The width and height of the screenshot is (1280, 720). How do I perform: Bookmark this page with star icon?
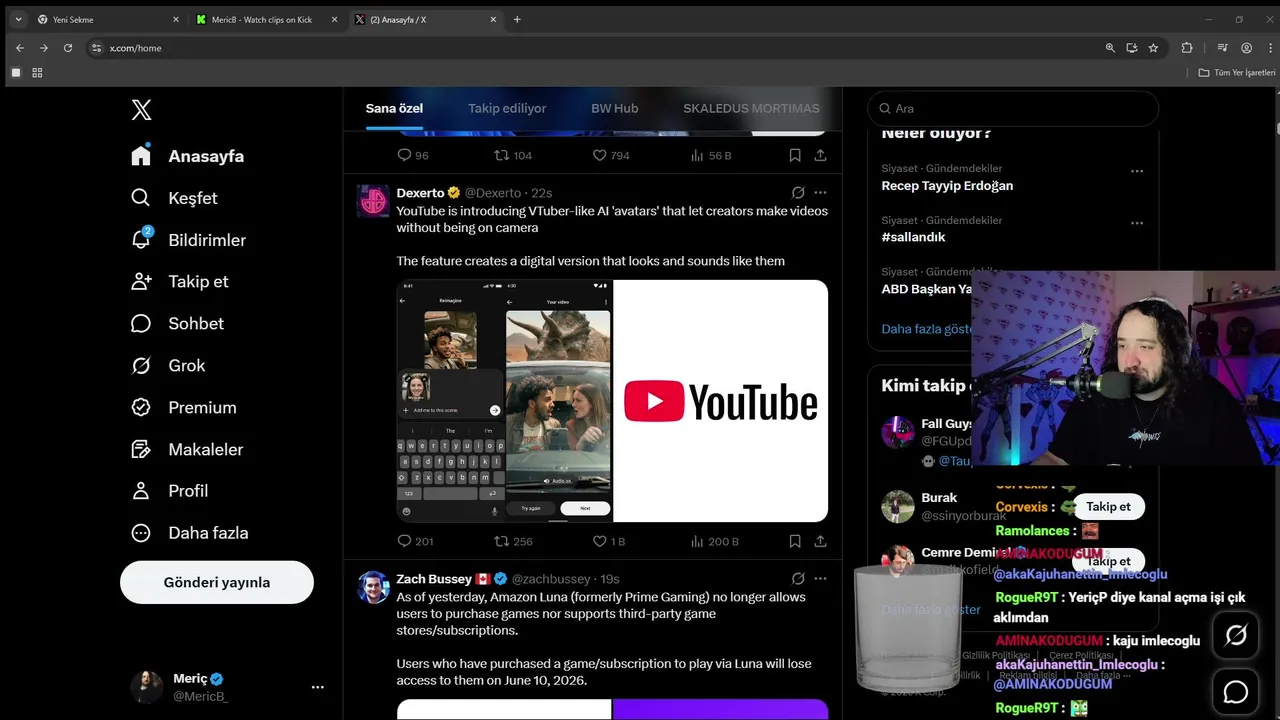pos(1153,48)
